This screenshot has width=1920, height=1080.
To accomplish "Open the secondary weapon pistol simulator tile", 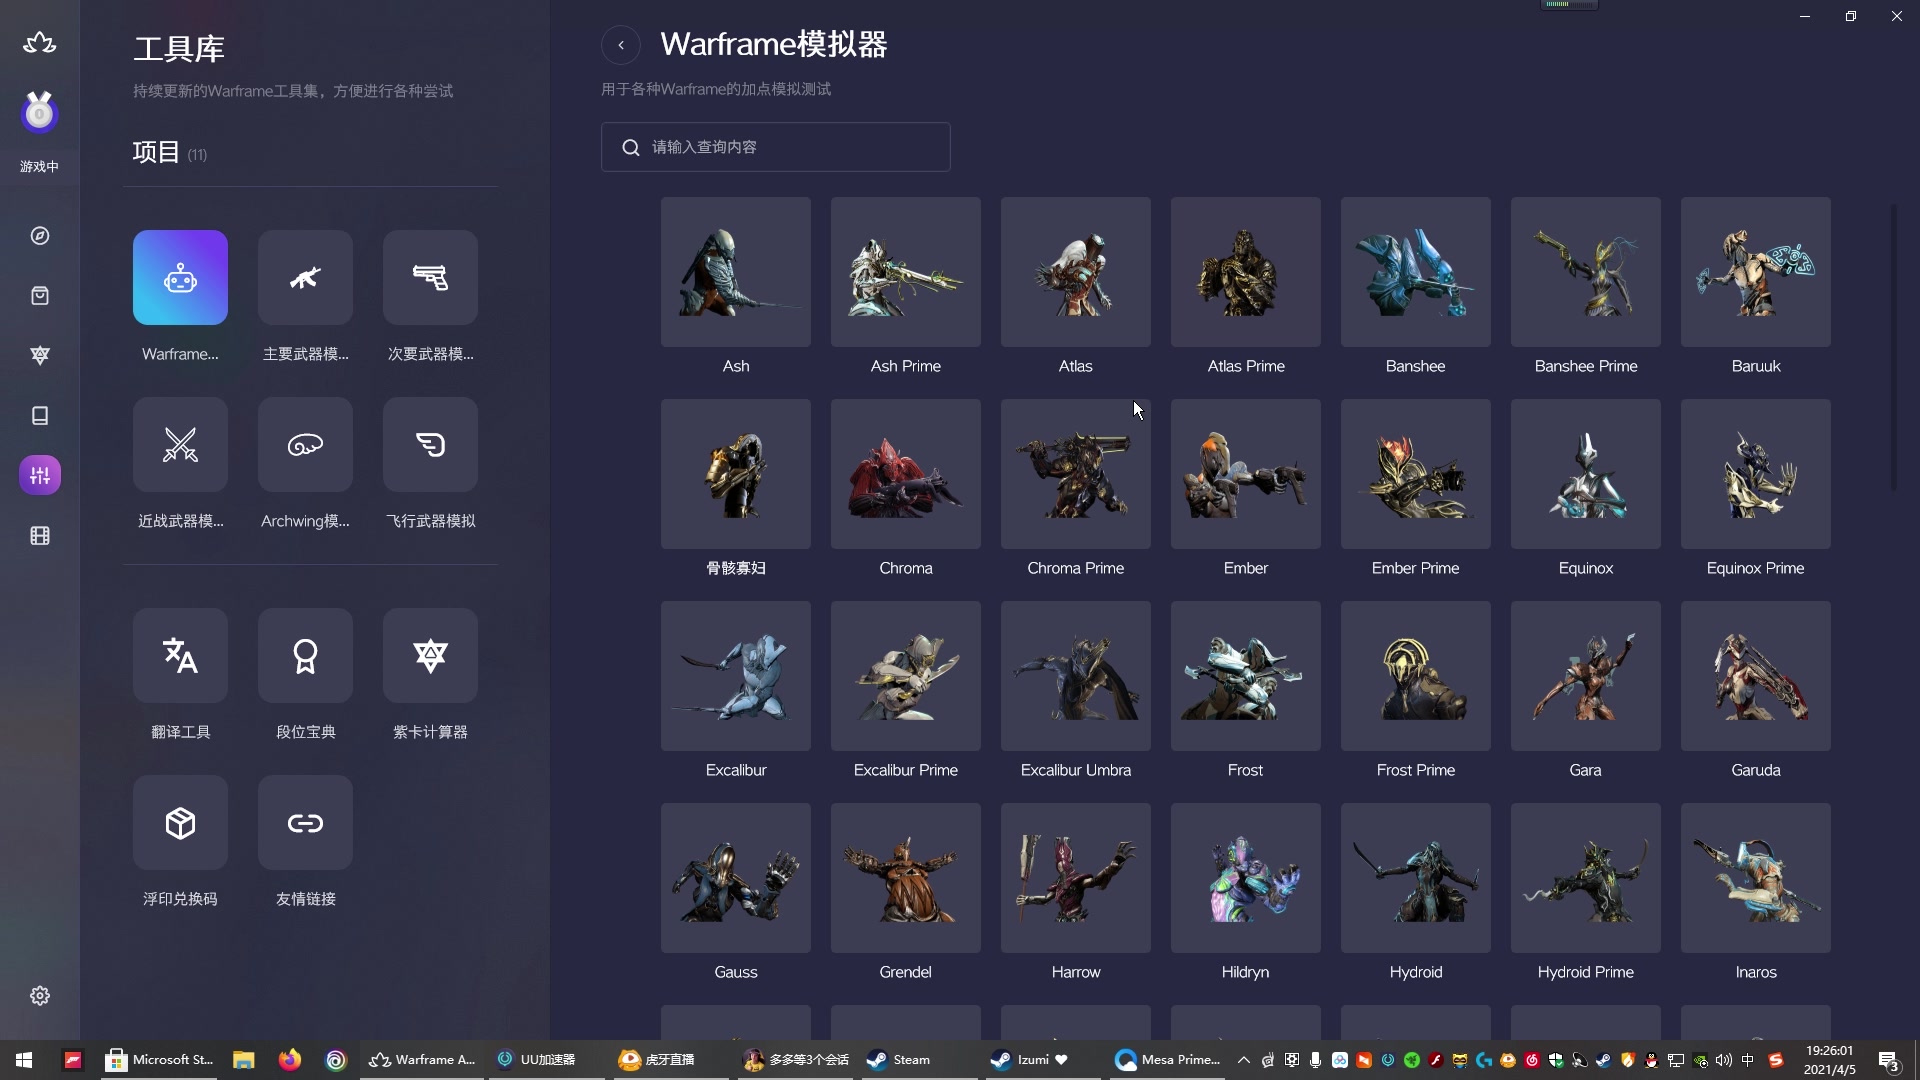I will click(x=430, y=277).
